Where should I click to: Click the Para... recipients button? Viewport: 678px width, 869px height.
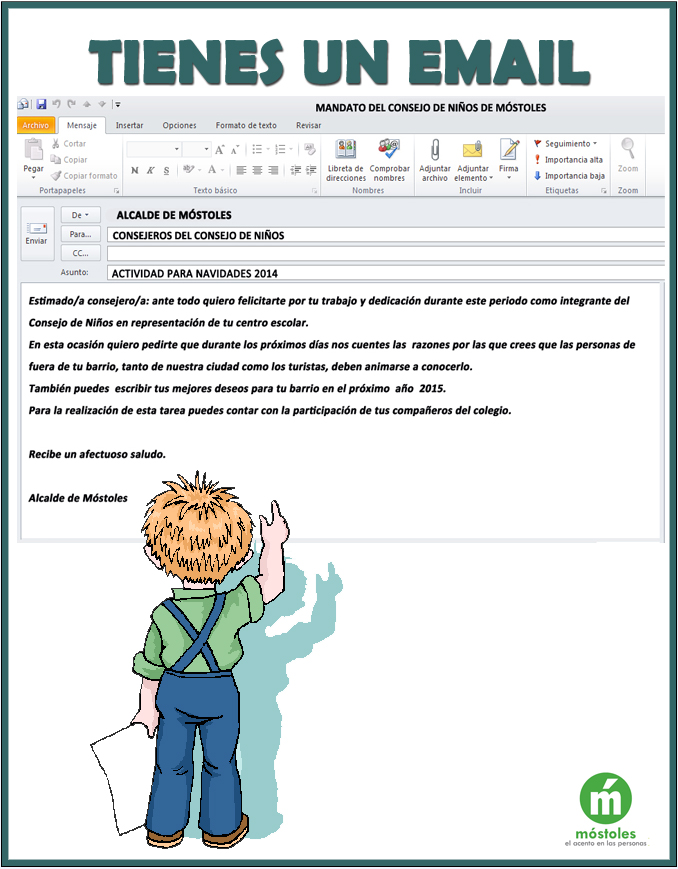pyautogui.click(x=80, y=233)
